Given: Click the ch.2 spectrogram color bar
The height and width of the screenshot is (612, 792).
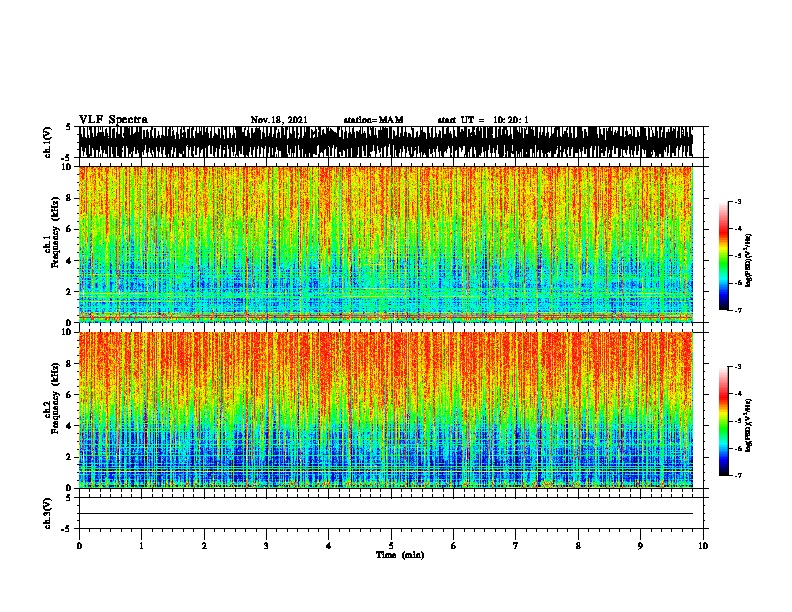Looking at the screenshot, I should click(724, 421).
